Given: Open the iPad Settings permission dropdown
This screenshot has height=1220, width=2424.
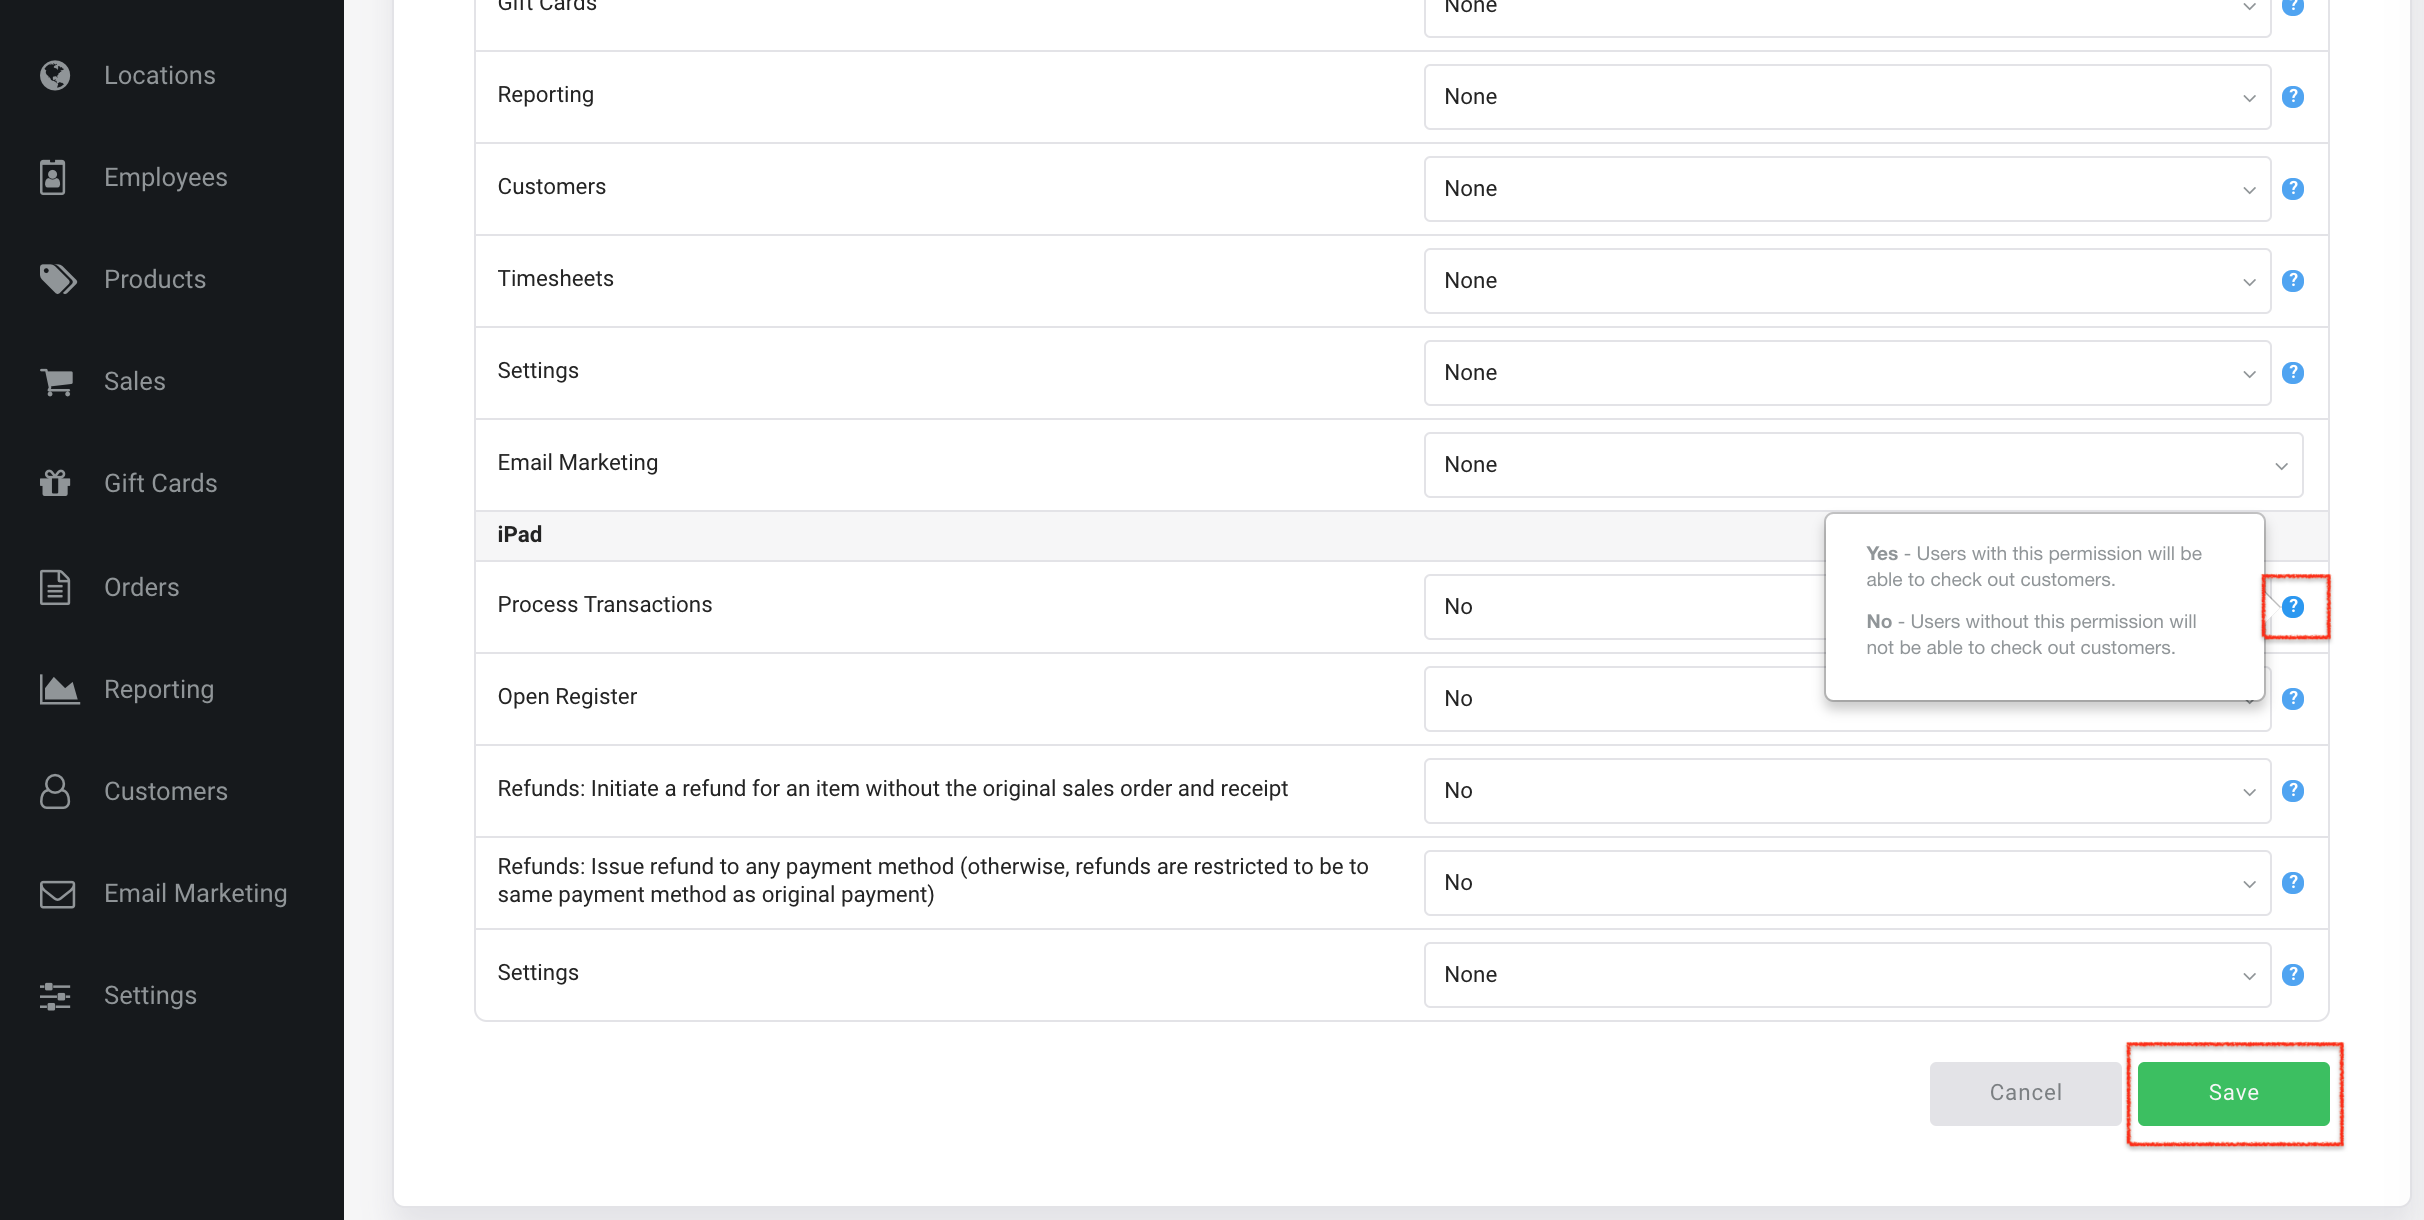Looking at the screenshot, I should [x=1847, y=975].
